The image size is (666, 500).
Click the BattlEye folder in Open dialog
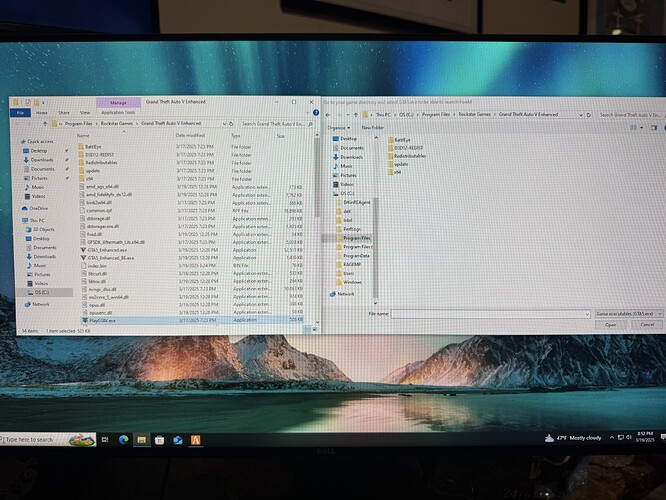tap(399, 139)
